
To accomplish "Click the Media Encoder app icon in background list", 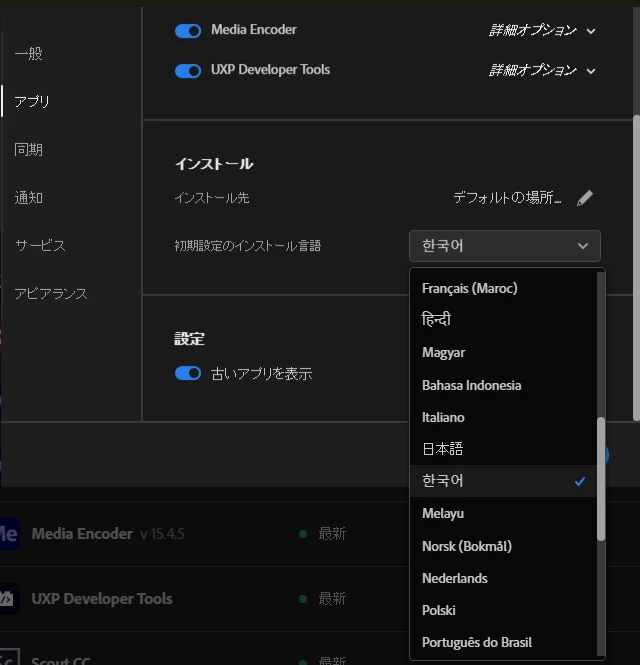I will (x=9, y=534).
